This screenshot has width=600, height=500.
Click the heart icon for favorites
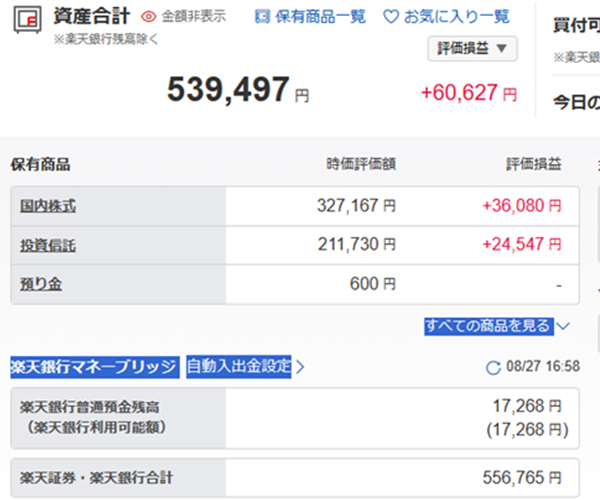pyautogui.click(x=390, y=17)
